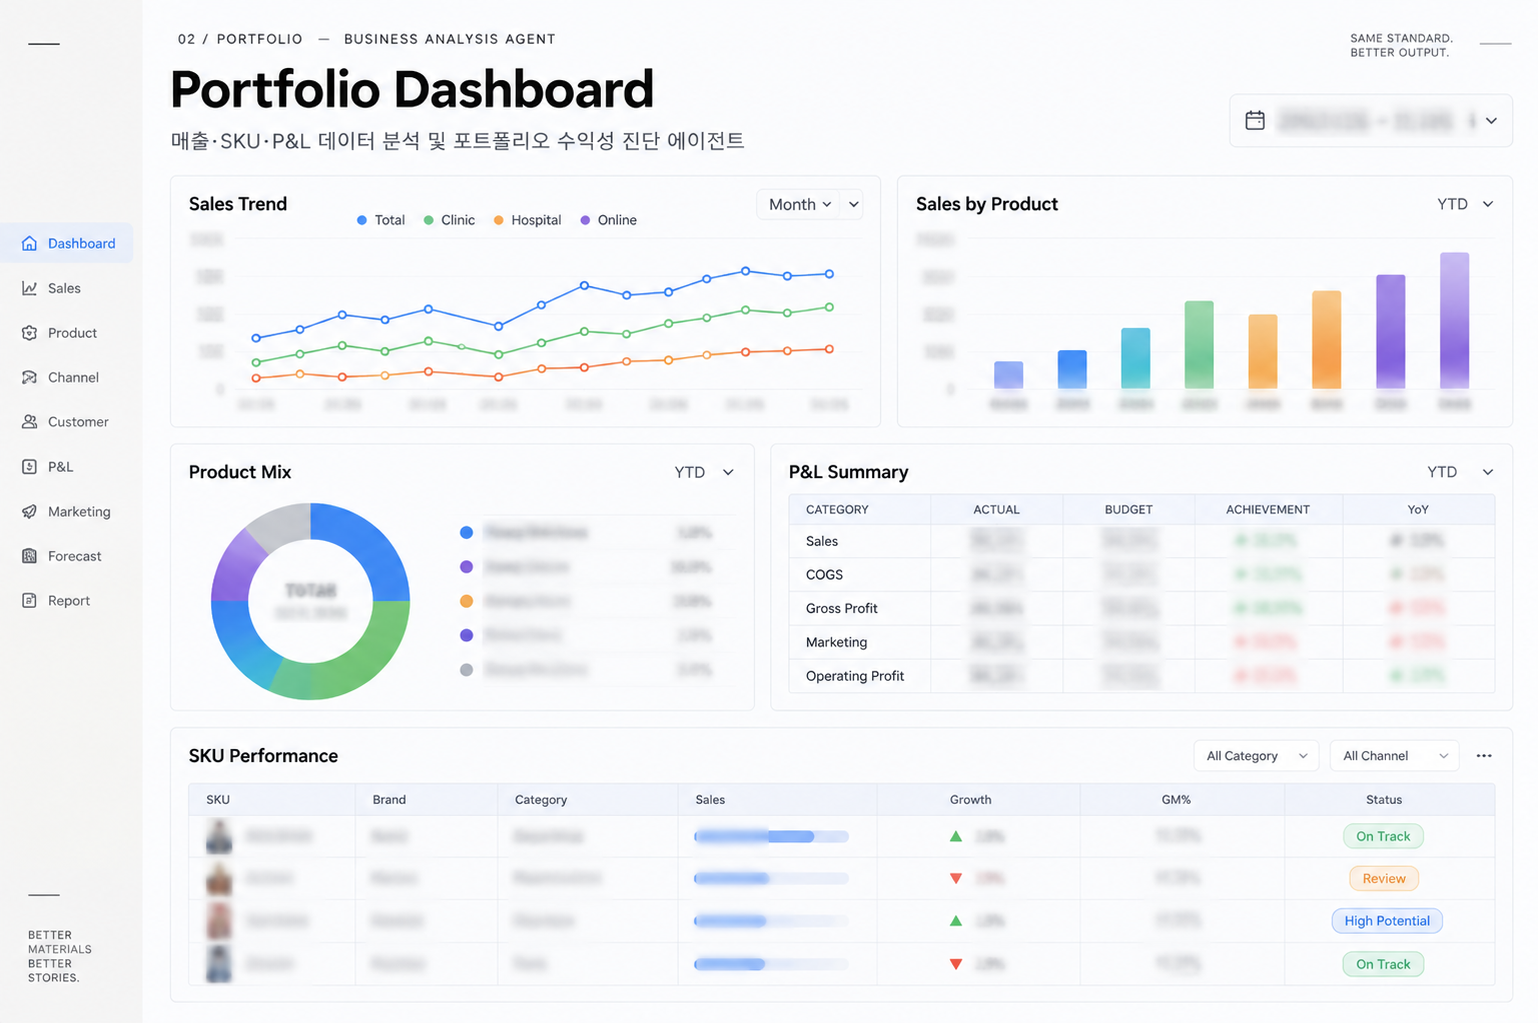Toggle the Online series in legend
The height and width of the screenshot is (1023, 1538).
point(608,220)
